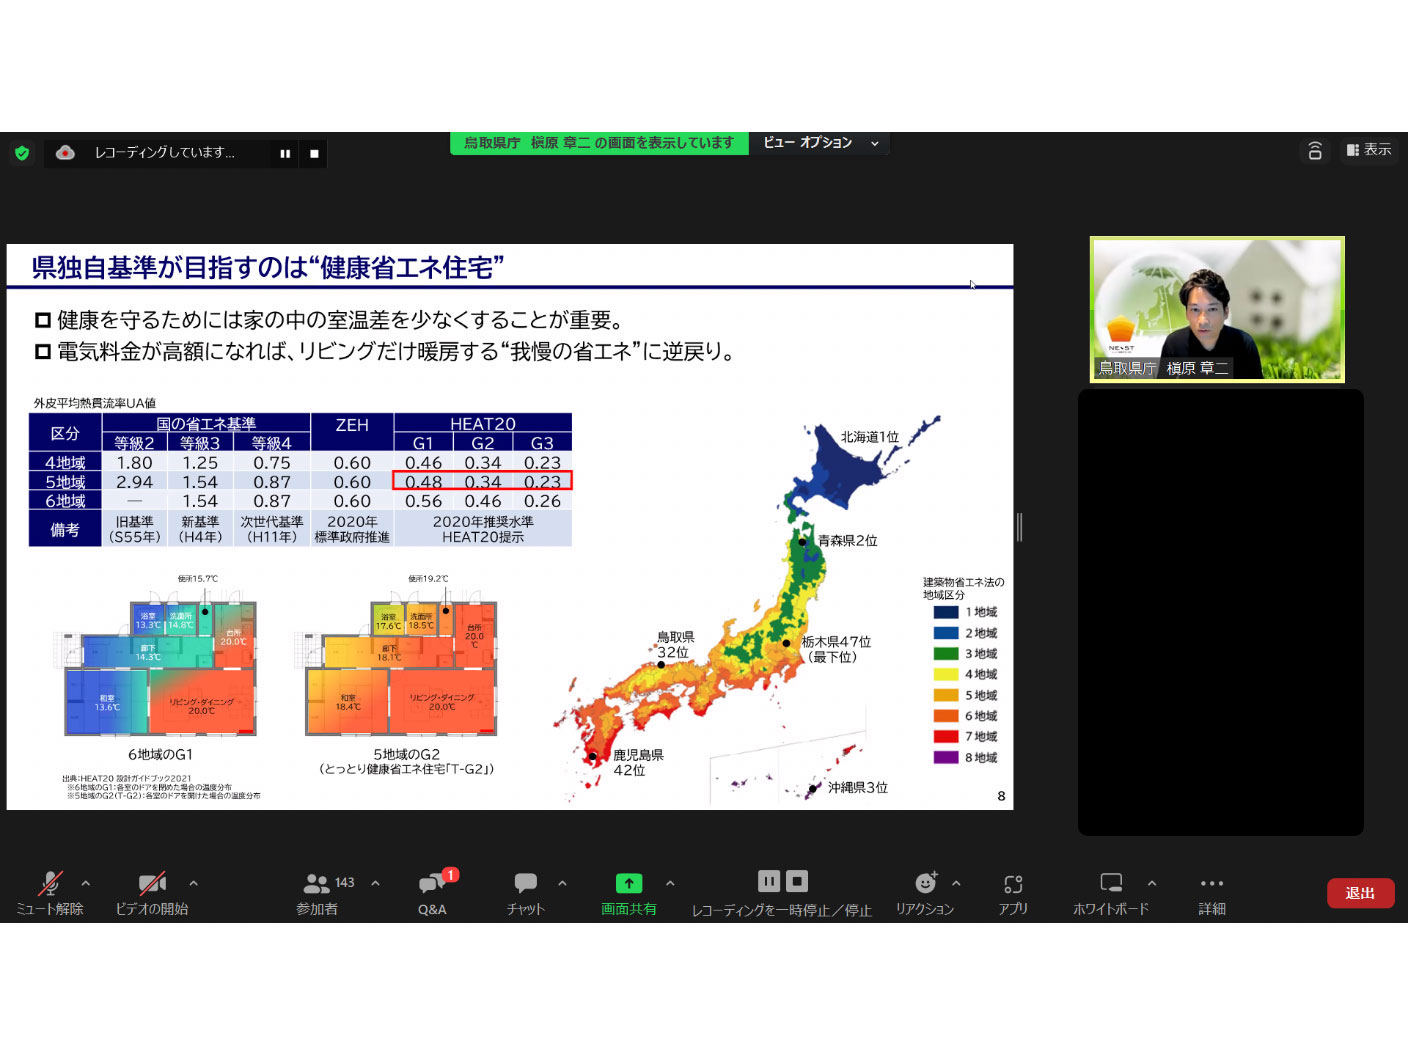Open the チャット chat panel
Viewport: 1408px width, 1056px height.
coord(525,892)
